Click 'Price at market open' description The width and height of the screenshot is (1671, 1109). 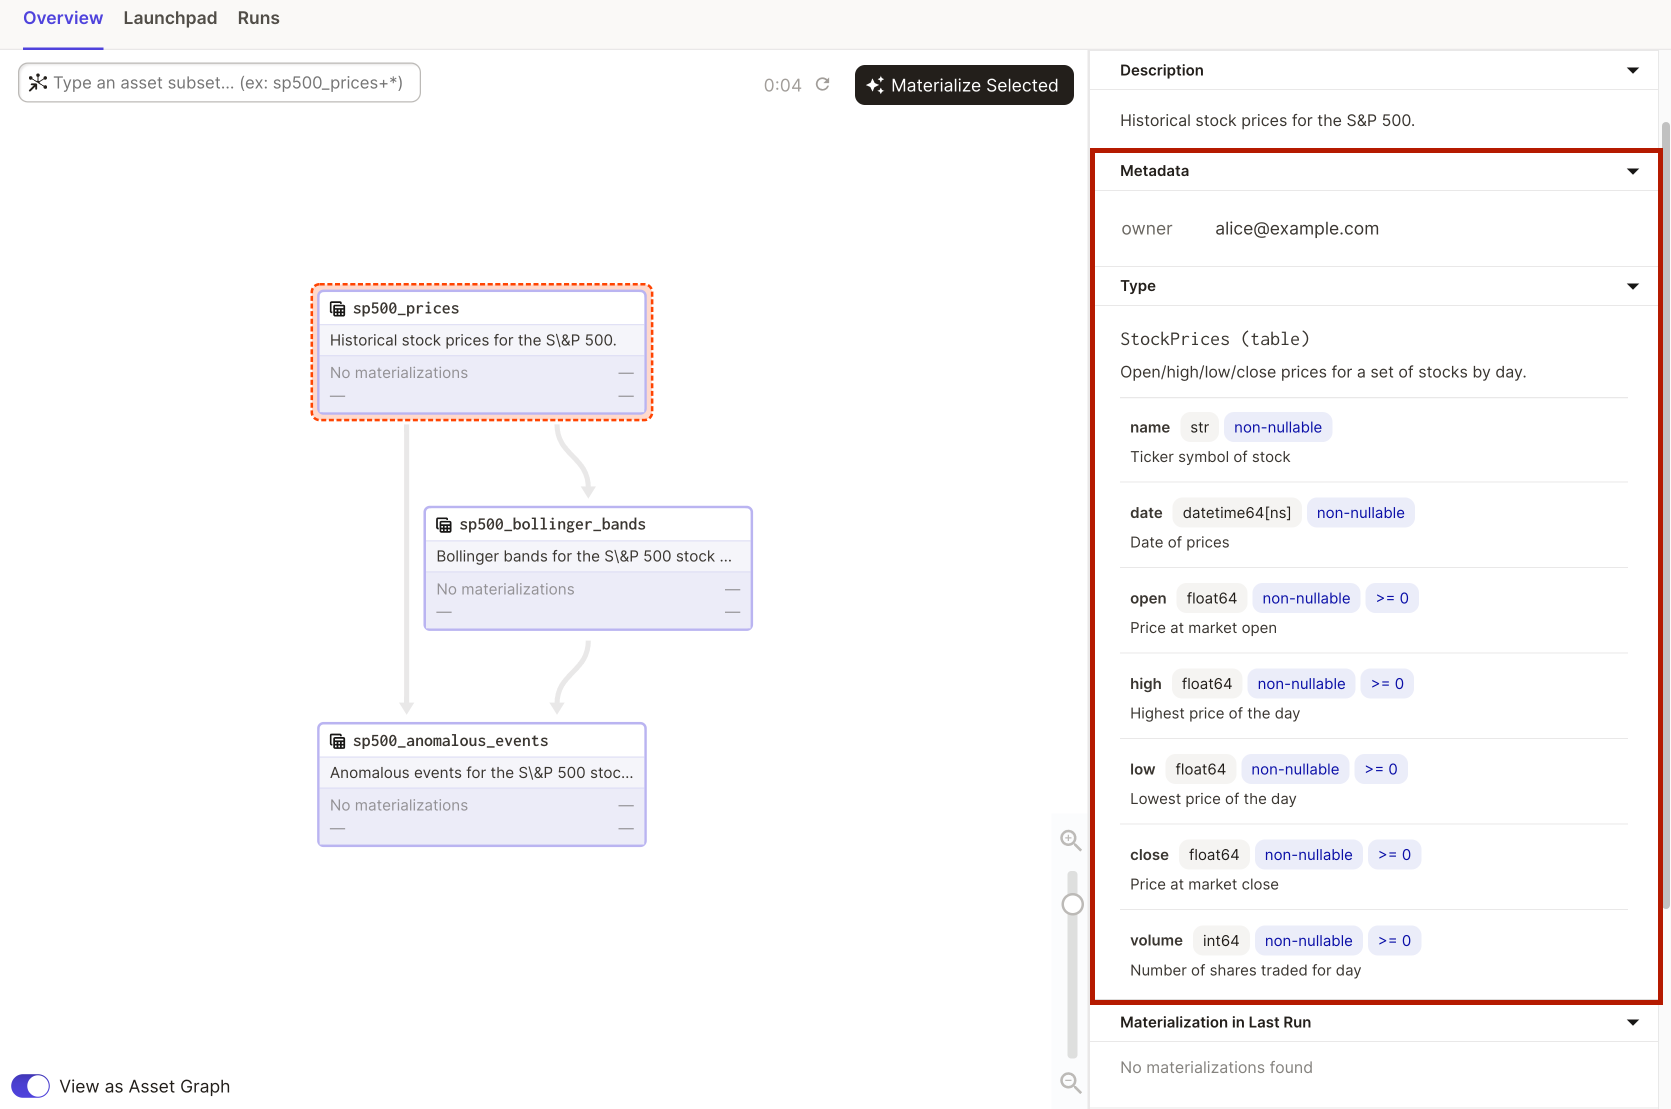point(1203,628)
